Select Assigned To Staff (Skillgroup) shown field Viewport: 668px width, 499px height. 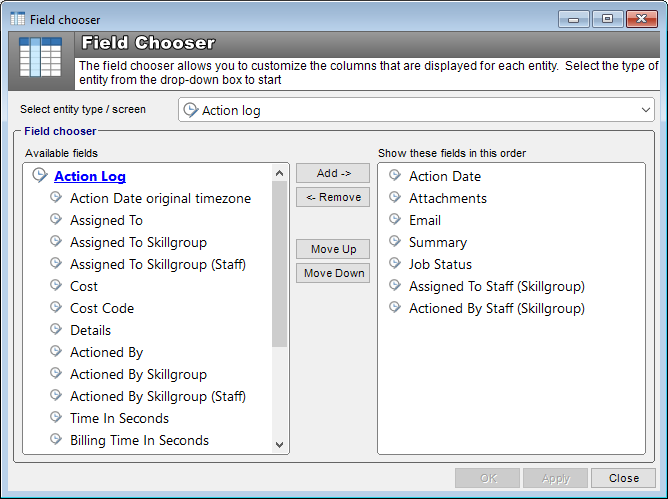pyautogui.click(x=497, y=286)
